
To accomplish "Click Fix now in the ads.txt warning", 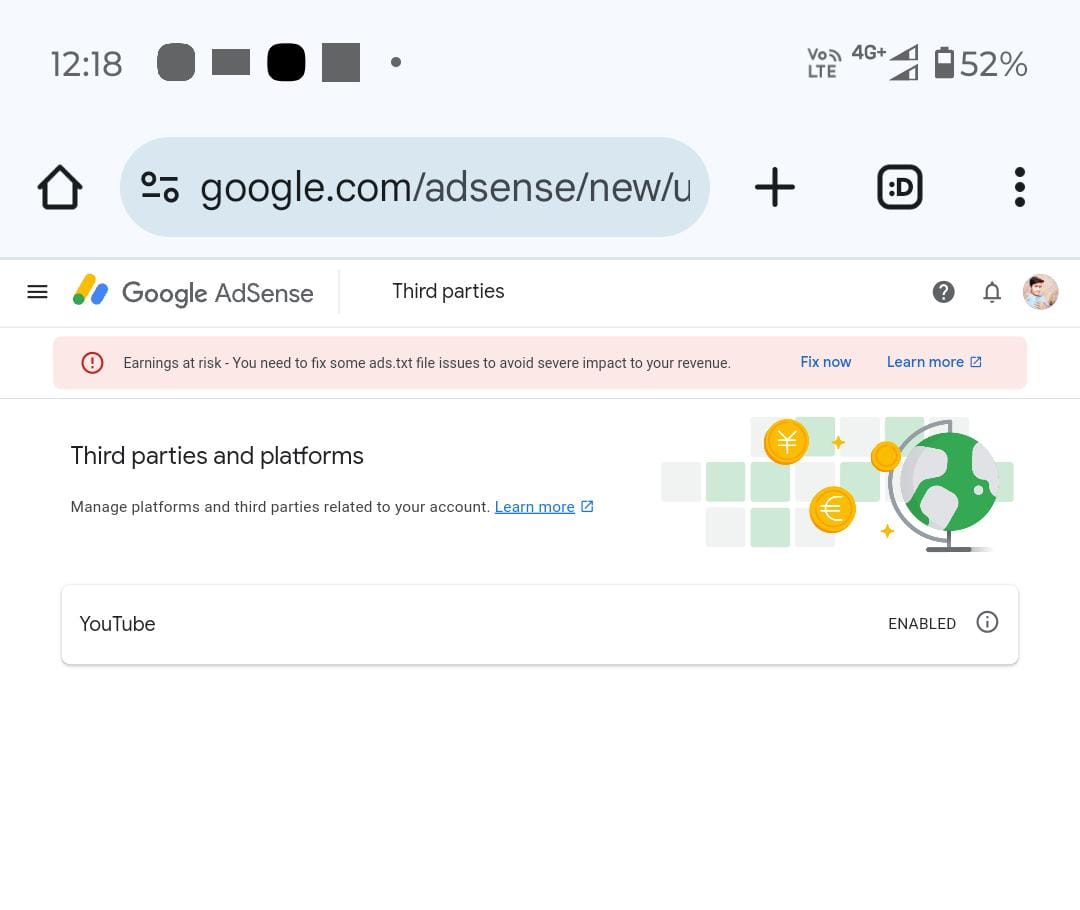I will pyautogui.click(x=825, y=362).
